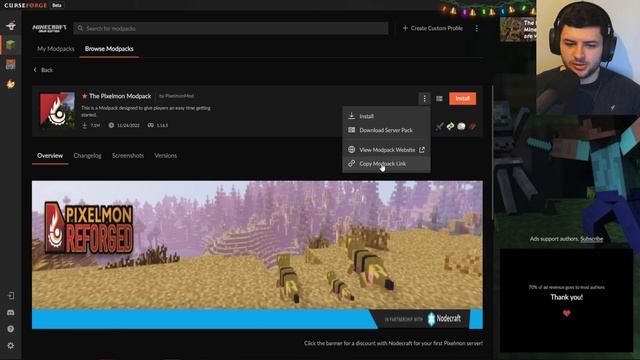Choose View Modpack Website menu item

pos(386,150)
